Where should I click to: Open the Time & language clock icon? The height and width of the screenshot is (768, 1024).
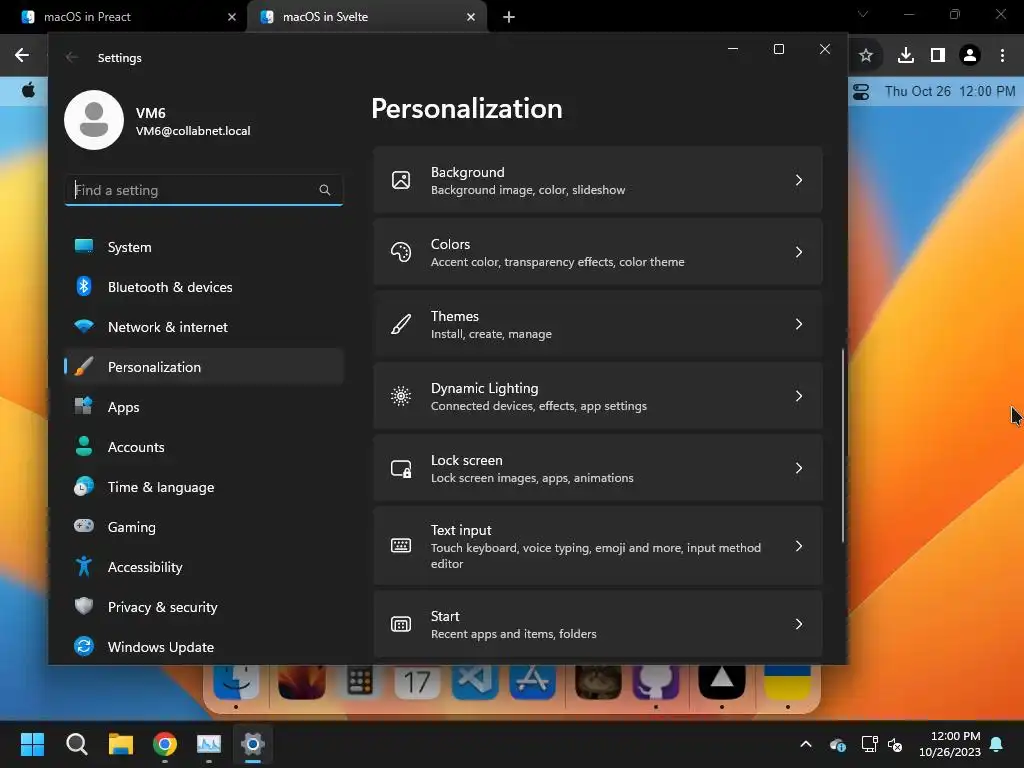click(x=84, y=487)
